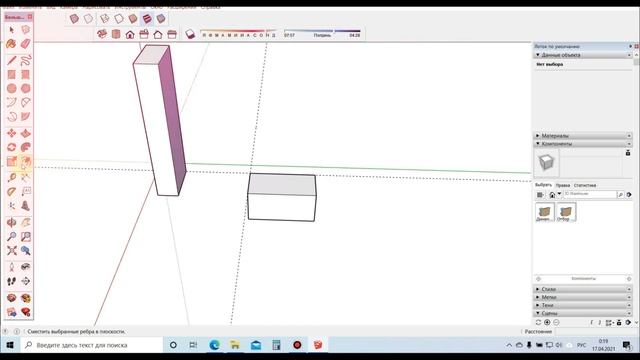
Task: Choose the highlighted Offset tool
Action: click(26, 162)
